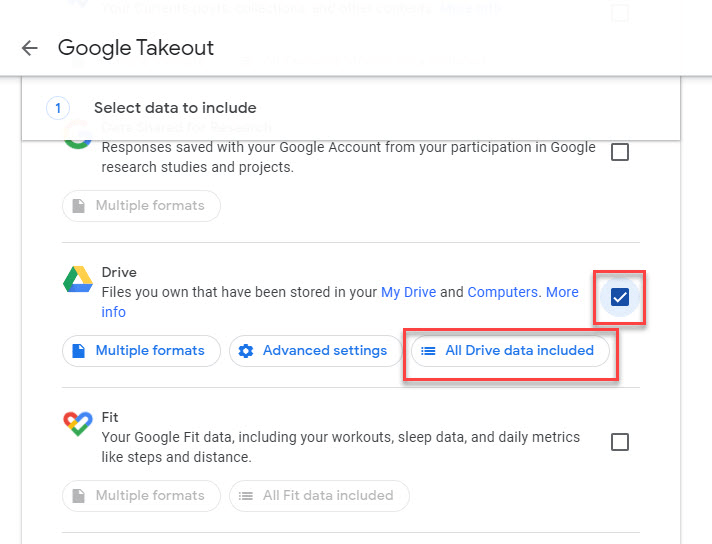Click the list icon in All Drive data included

pos(428,351)
